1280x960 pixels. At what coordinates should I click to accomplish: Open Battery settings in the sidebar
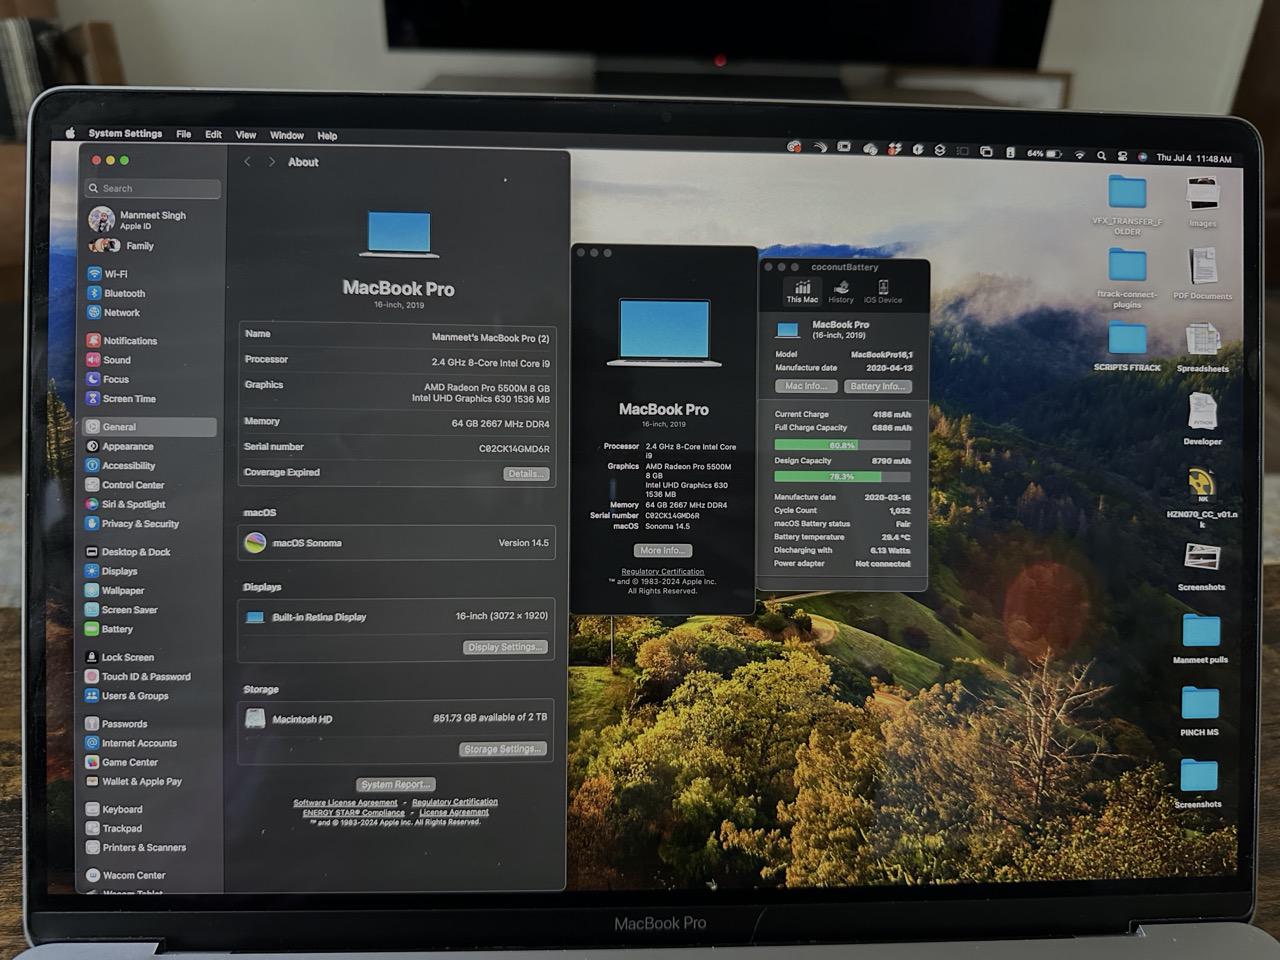pos(109,629)
